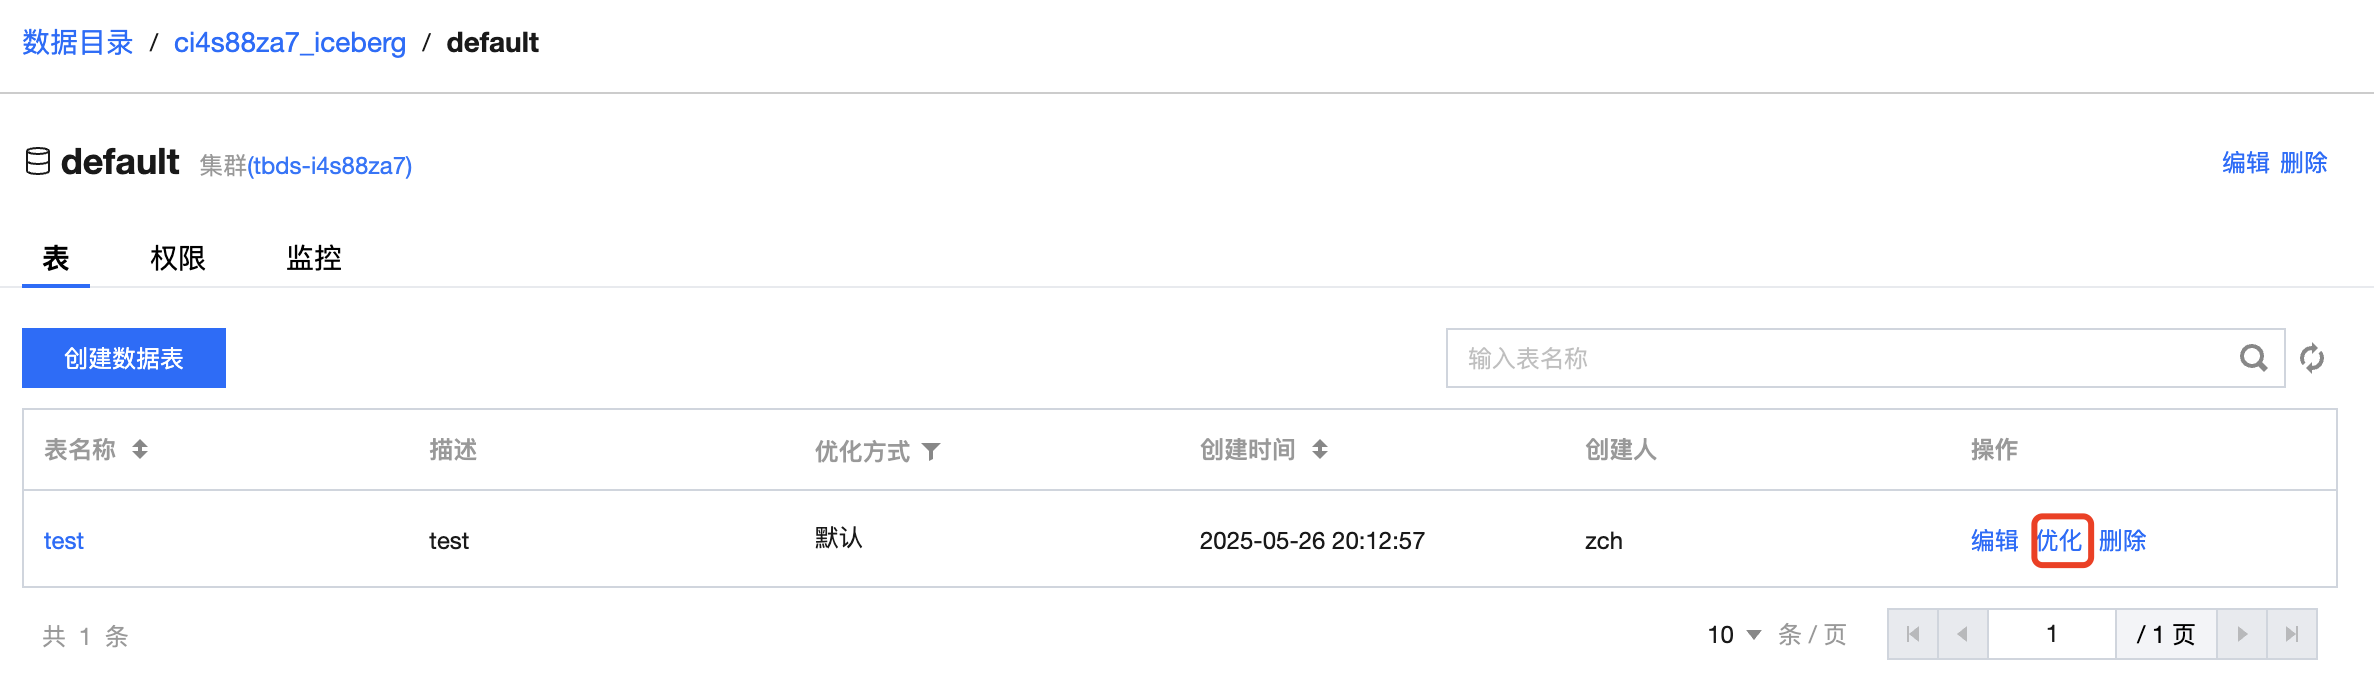
Task: Focus the table name search field
Action: 1840,358
